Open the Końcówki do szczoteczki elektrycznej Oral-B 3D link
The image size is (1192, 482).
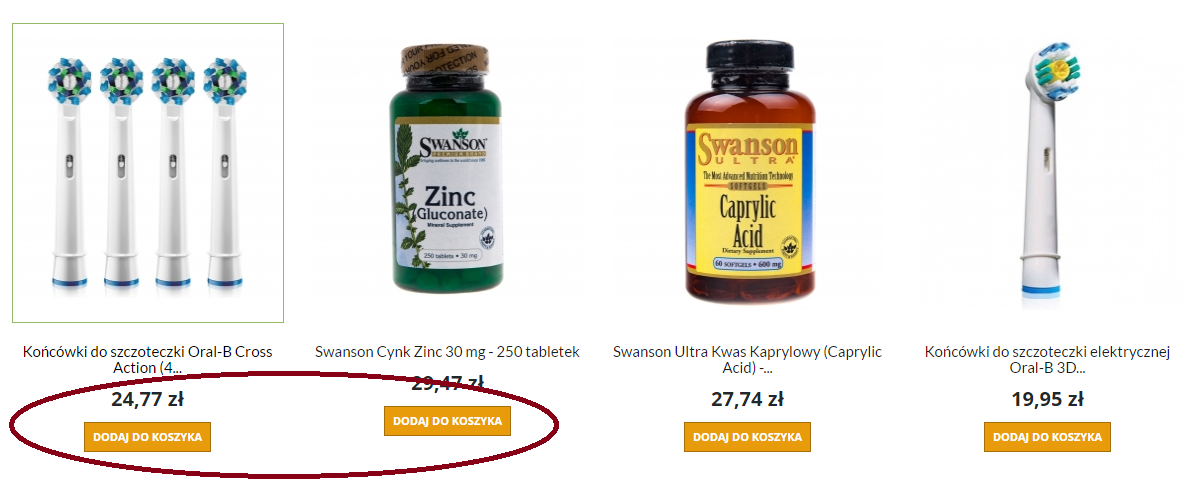[x=1047, y=360]
